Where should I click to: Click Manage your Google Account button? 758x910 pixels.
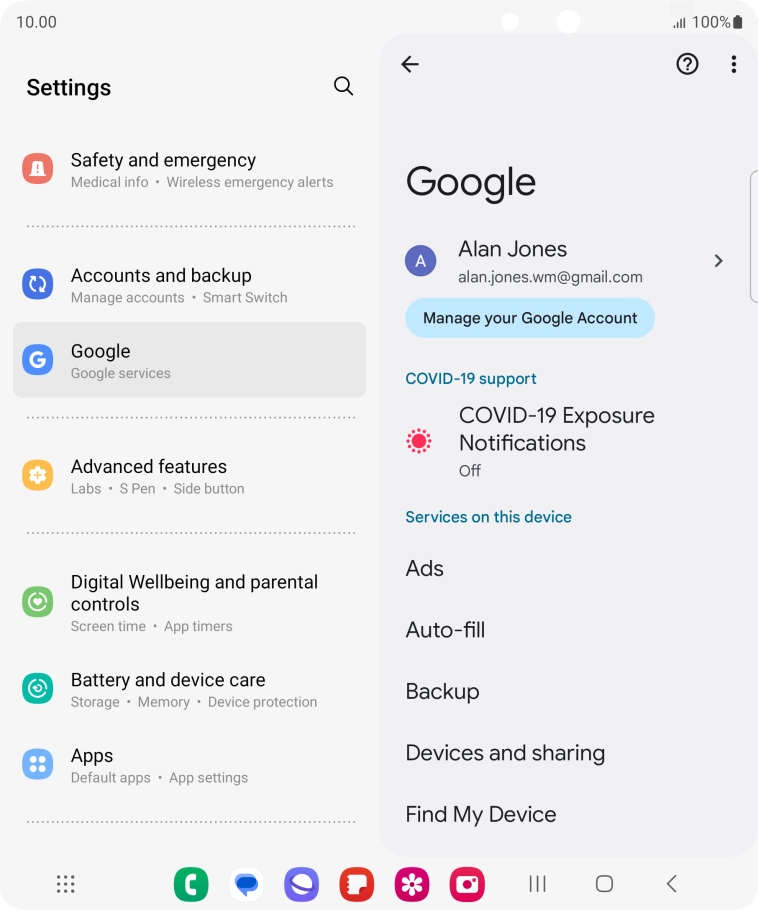(530, 318)
